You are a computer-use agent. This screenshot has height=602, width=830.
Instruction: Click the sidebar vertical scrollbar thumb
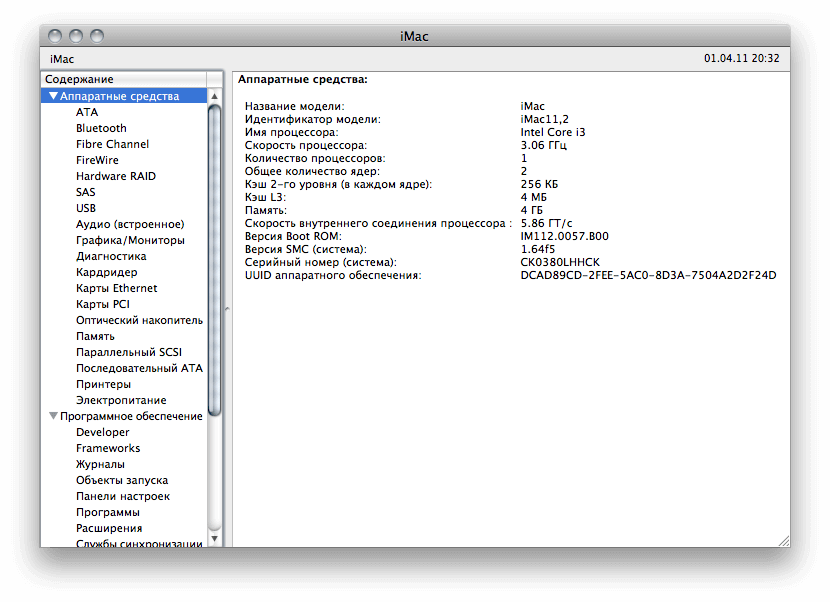pyautogui.click(x=214, y=260)
